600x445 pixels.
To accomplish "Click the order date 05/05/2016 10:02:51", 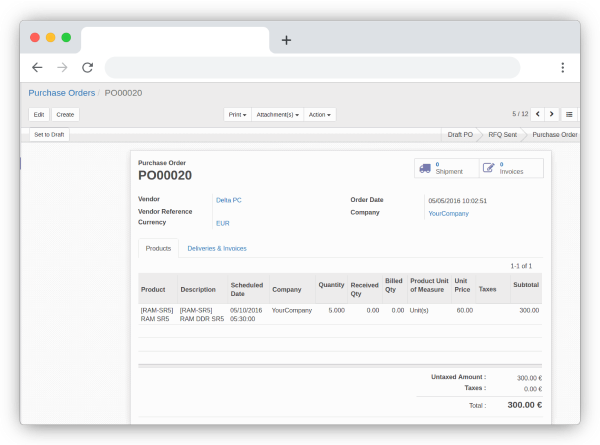I will (x=458, y=201).
